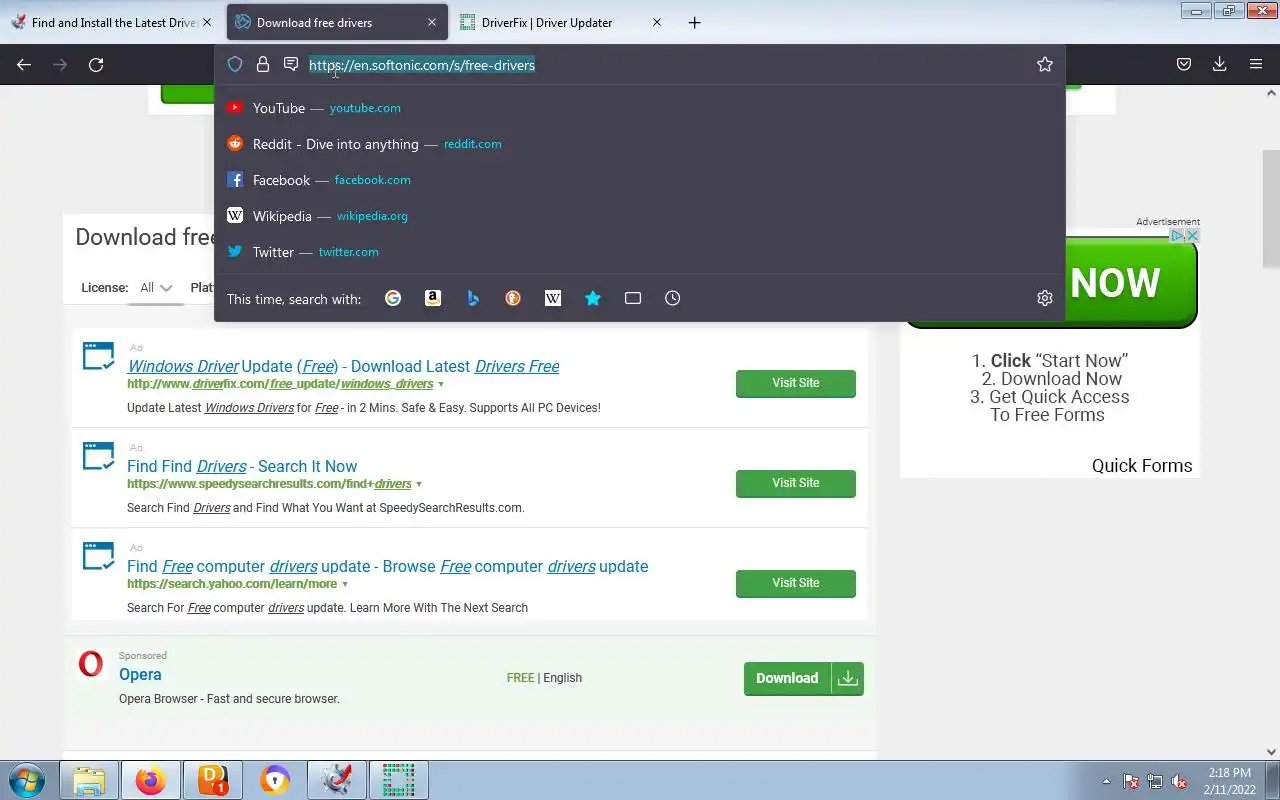Close the Download free drivers tab
1280x800 pixels.
[x=432, y=22]
